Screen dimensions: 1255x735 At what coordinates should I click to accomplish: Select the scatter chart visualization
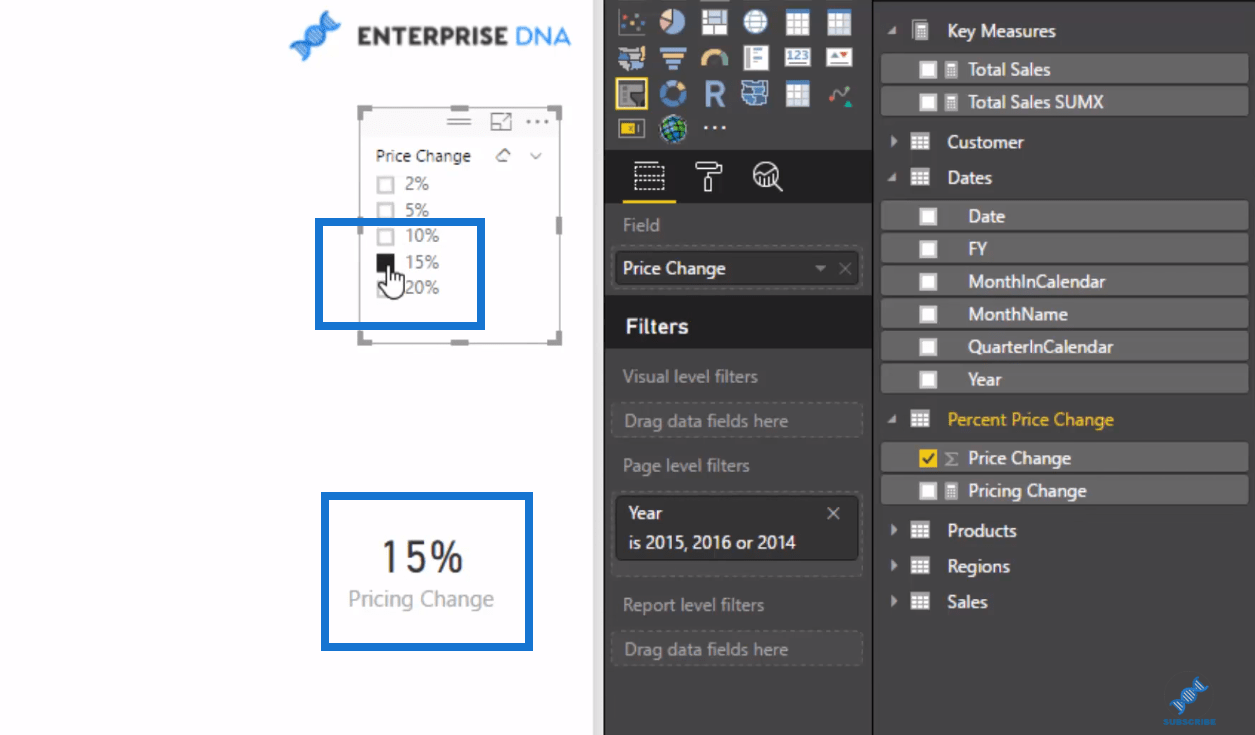point(632,21)
